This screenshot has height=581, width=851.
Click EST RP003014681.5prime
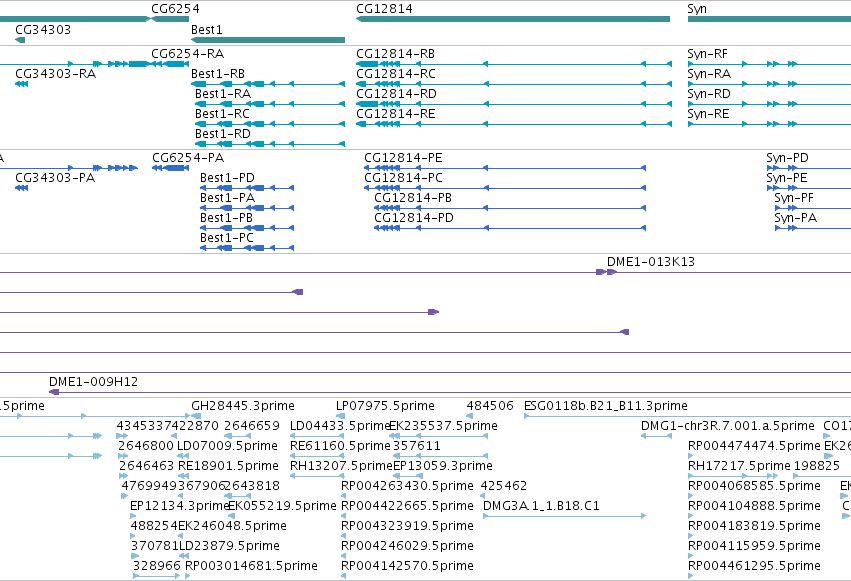click(x=251, y=566)
